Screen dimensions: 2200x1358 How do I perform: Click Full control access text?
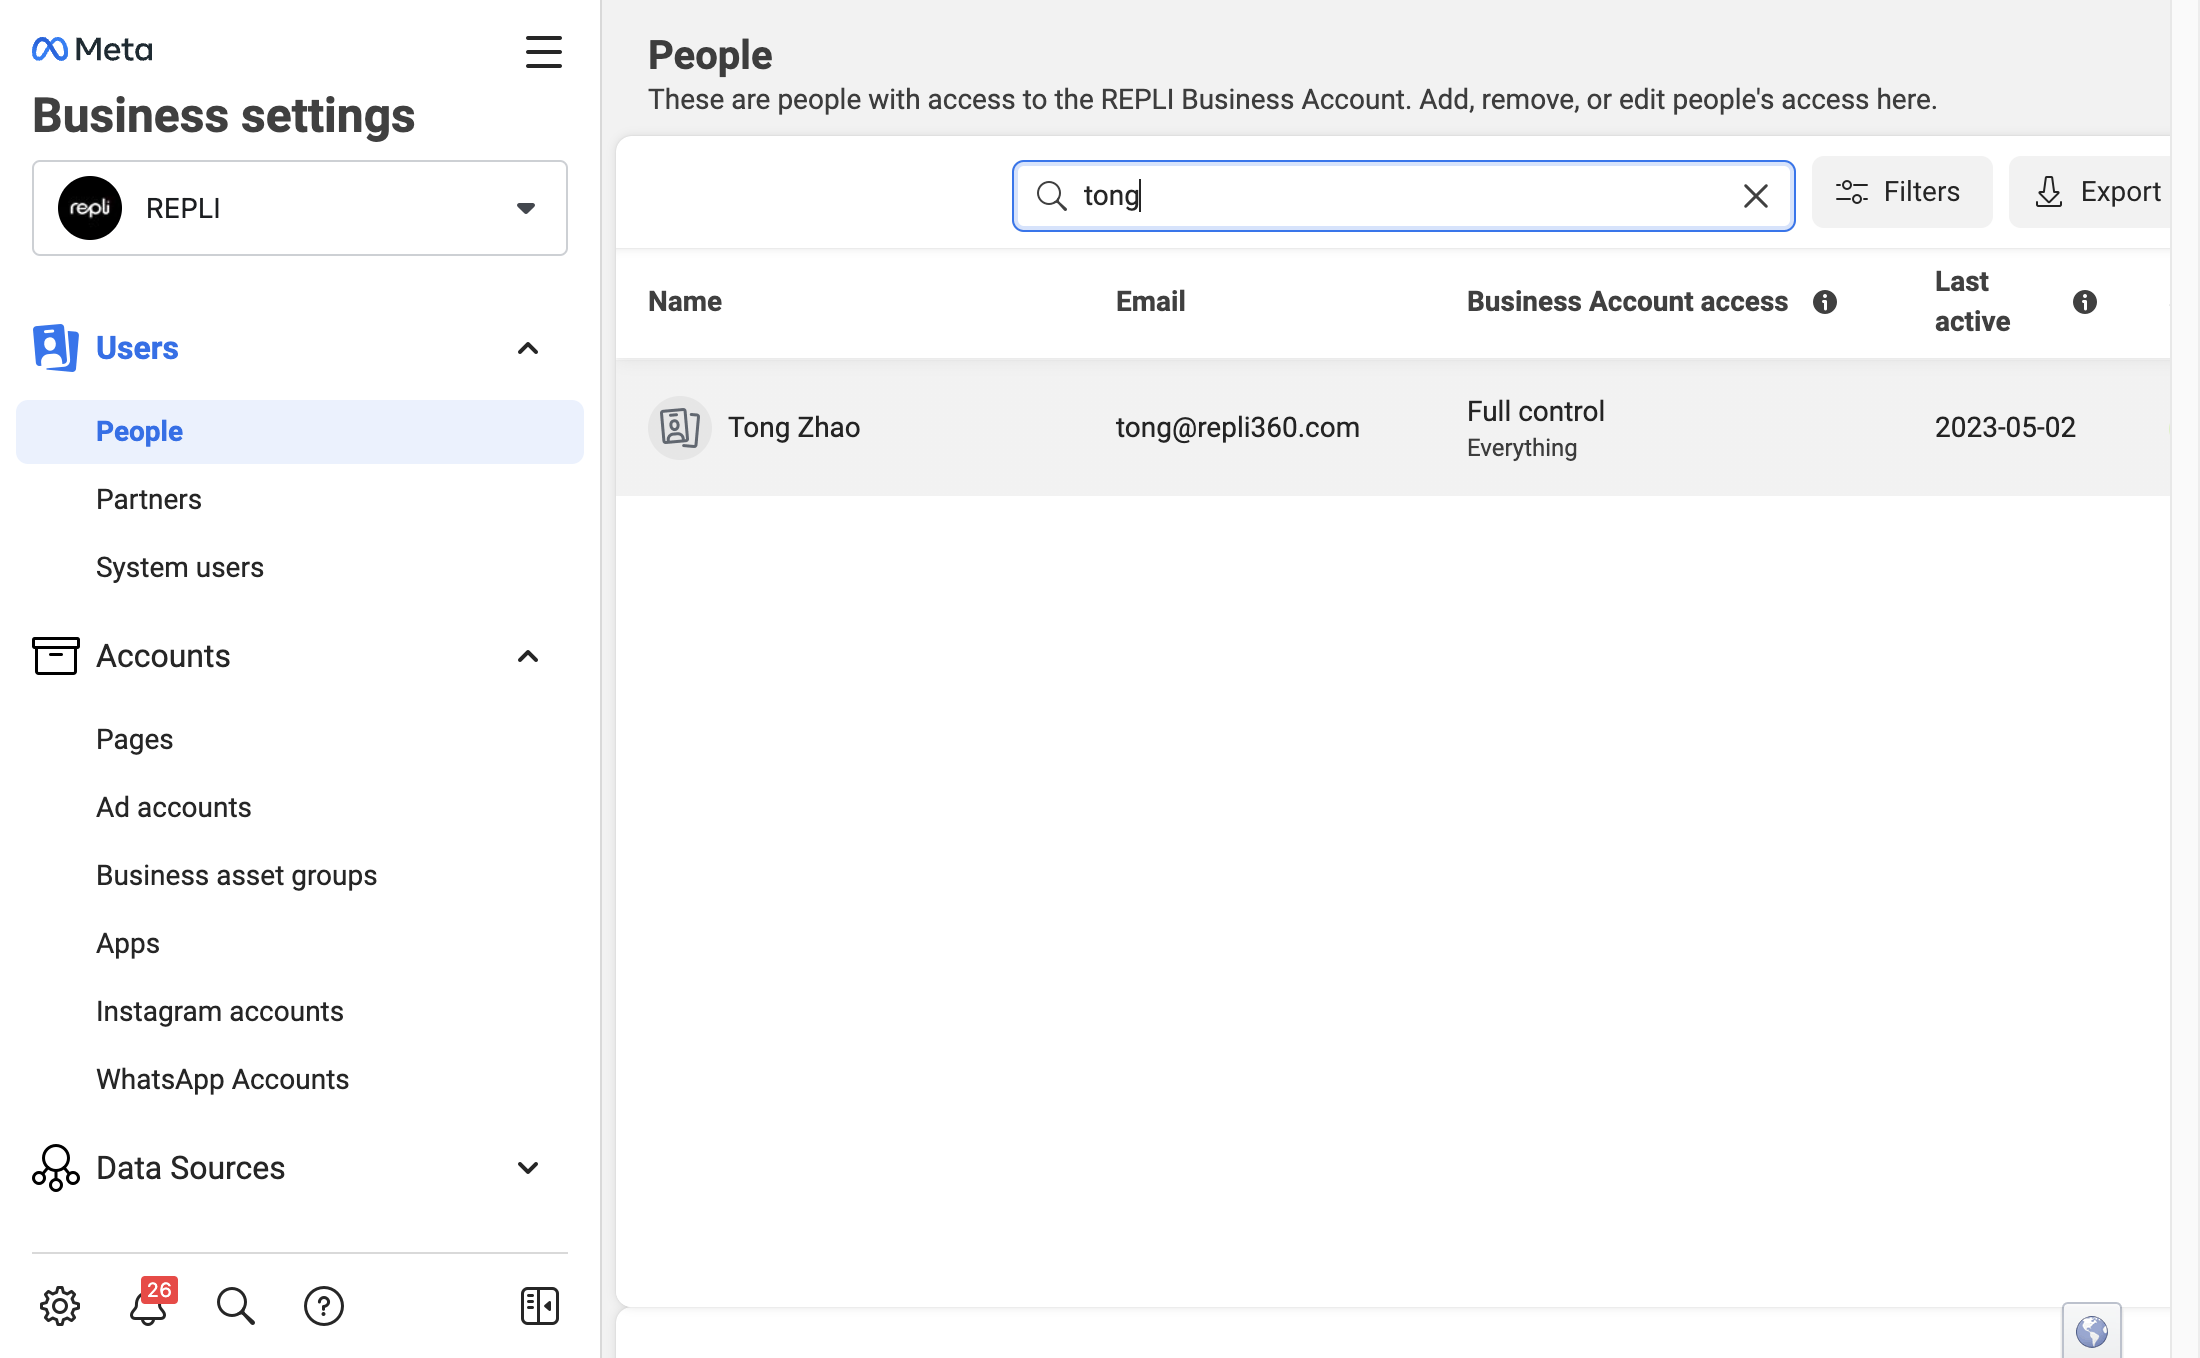coord(1536,411)
